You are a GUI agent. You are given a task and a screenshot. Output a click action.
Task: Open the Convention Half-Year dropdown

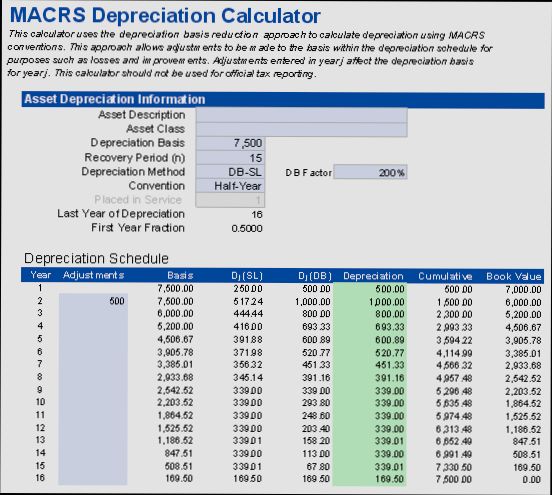[230, 186]
